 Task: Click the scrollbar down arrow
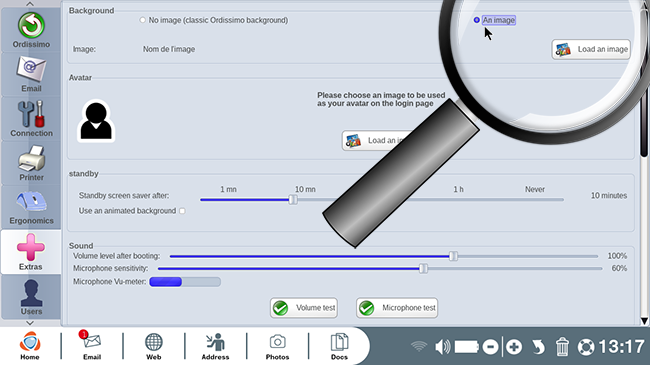pos(644,321)
